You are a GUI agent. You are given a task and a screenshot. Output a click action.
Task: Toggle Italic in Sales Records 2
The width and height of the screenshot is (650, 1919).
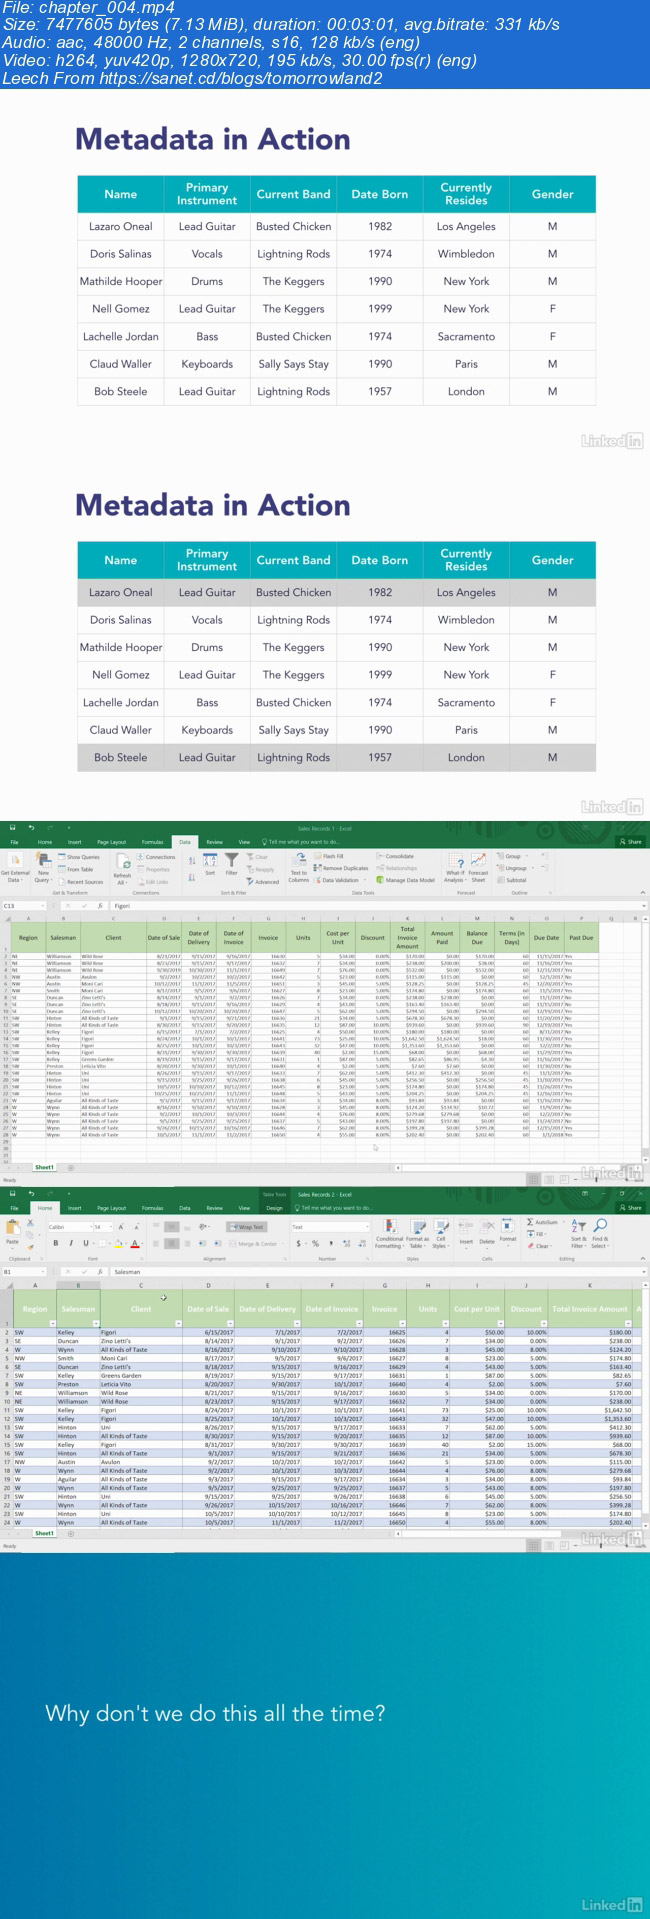coord(71,1243)
